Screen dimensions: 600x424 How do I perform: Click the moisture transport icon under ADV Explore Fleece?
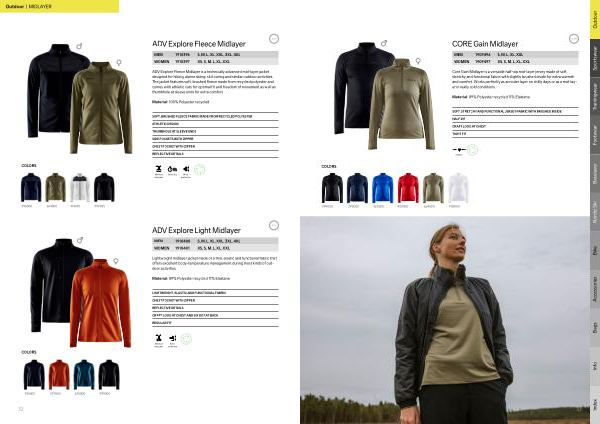pos(159,169)
